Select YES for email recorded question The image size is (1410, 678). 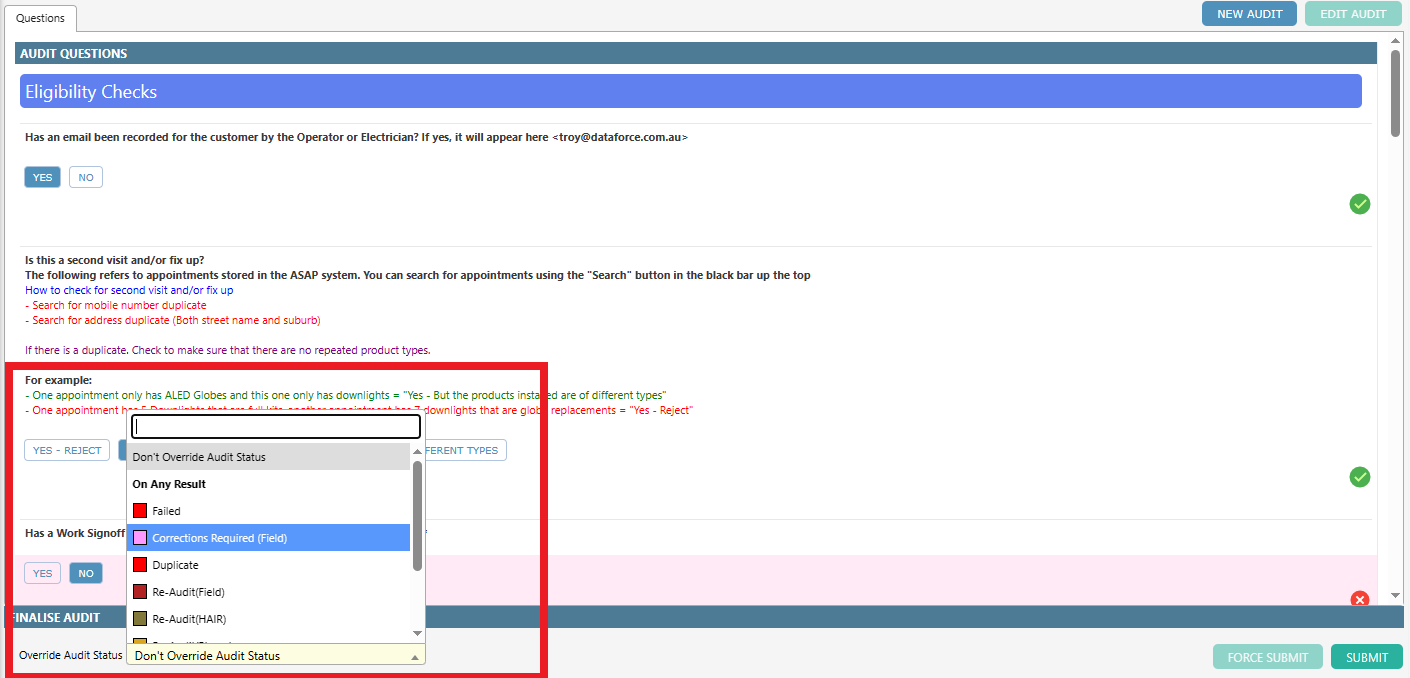click(42, 177)
